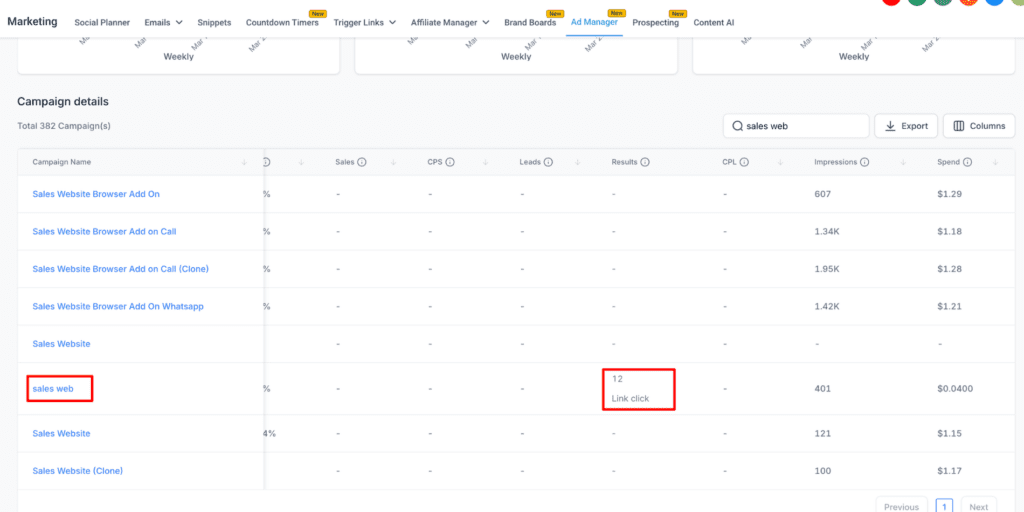Go to Previous page
This screenshot has height=512, width=1024.
(903, 507)
